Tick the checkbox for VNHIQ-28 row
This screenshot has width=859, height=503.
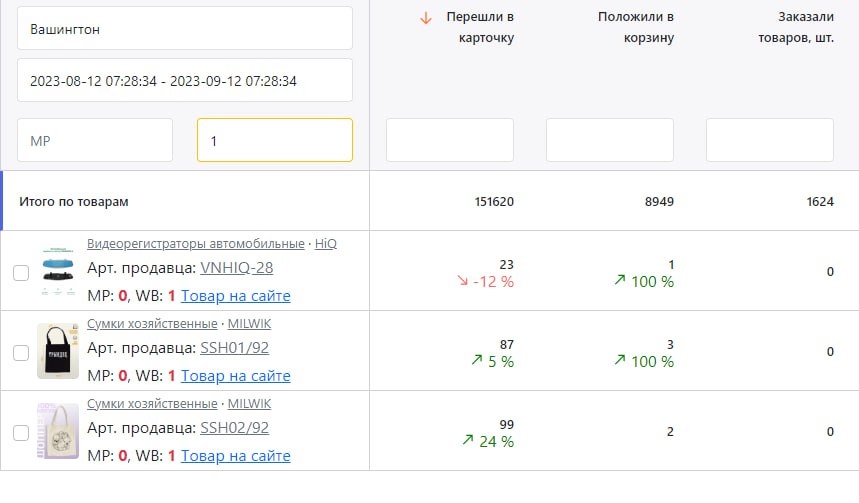21,272
